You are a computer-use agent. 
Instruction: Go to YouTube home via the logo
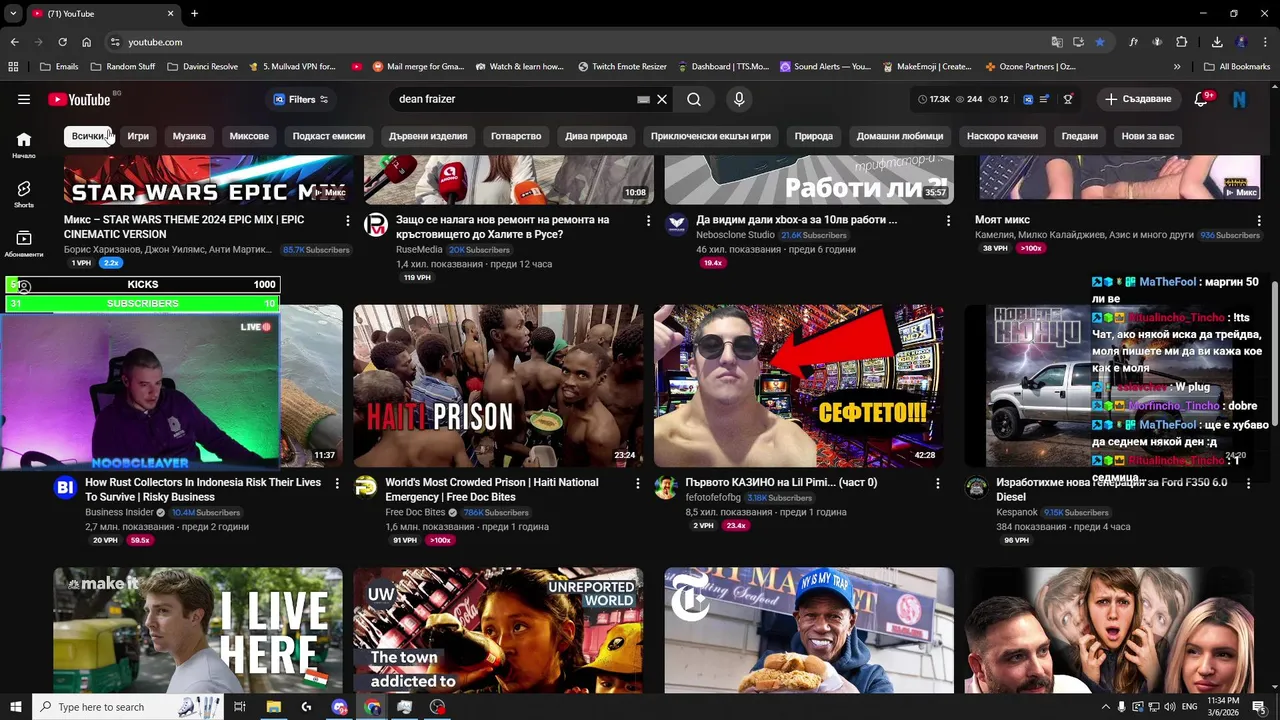coord(79,99)
